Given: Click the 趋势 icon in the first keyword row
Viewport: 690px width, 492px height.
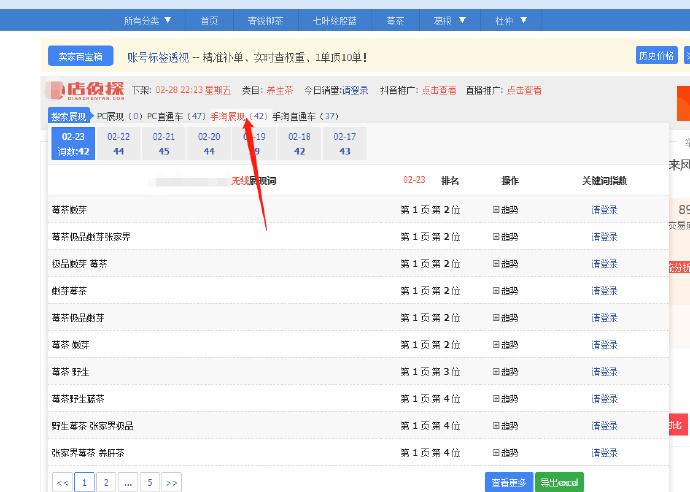Looking at the screenshot, I should pyautogui.click(x=505, y=210).
